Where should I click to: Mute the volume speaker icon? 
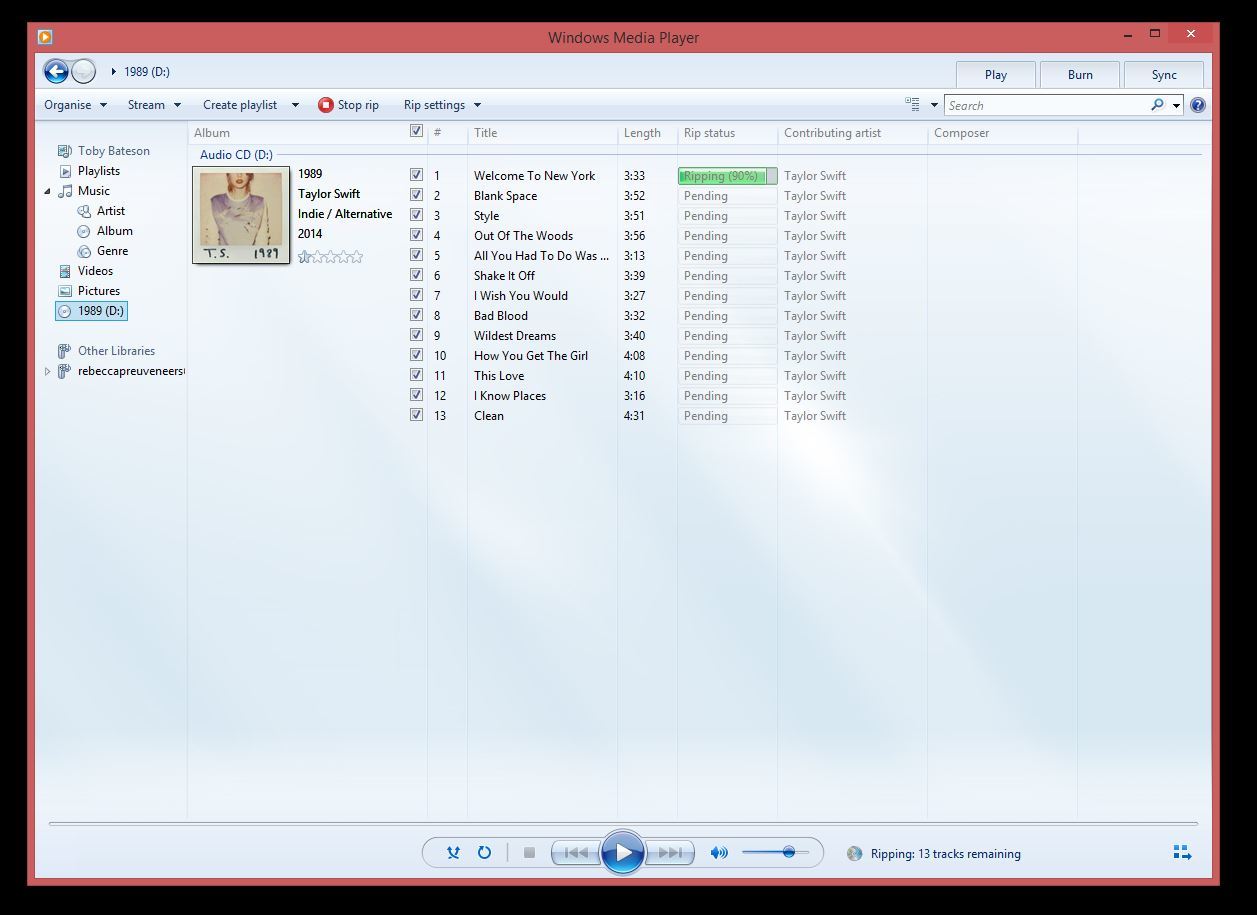(x=718, y=853)
